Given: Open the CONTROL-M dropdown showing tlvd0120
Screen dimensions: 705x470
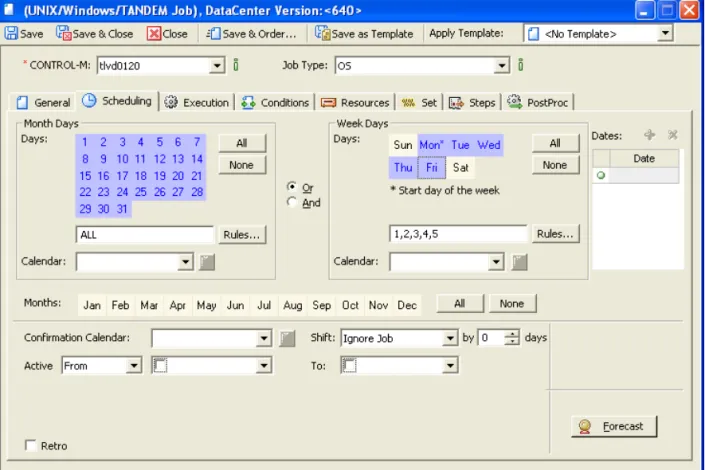Looking at the screenshot, I should click(x=217, y=66).
